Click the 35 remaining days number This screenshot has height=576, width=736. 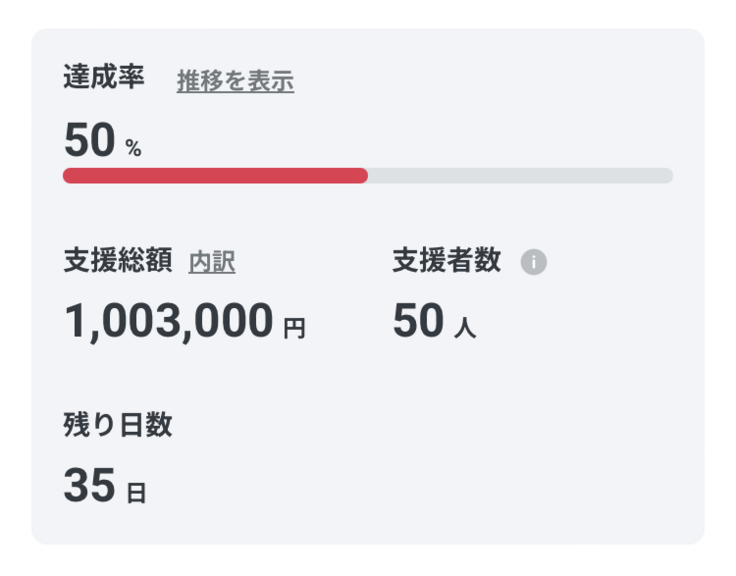click(90, 485)
